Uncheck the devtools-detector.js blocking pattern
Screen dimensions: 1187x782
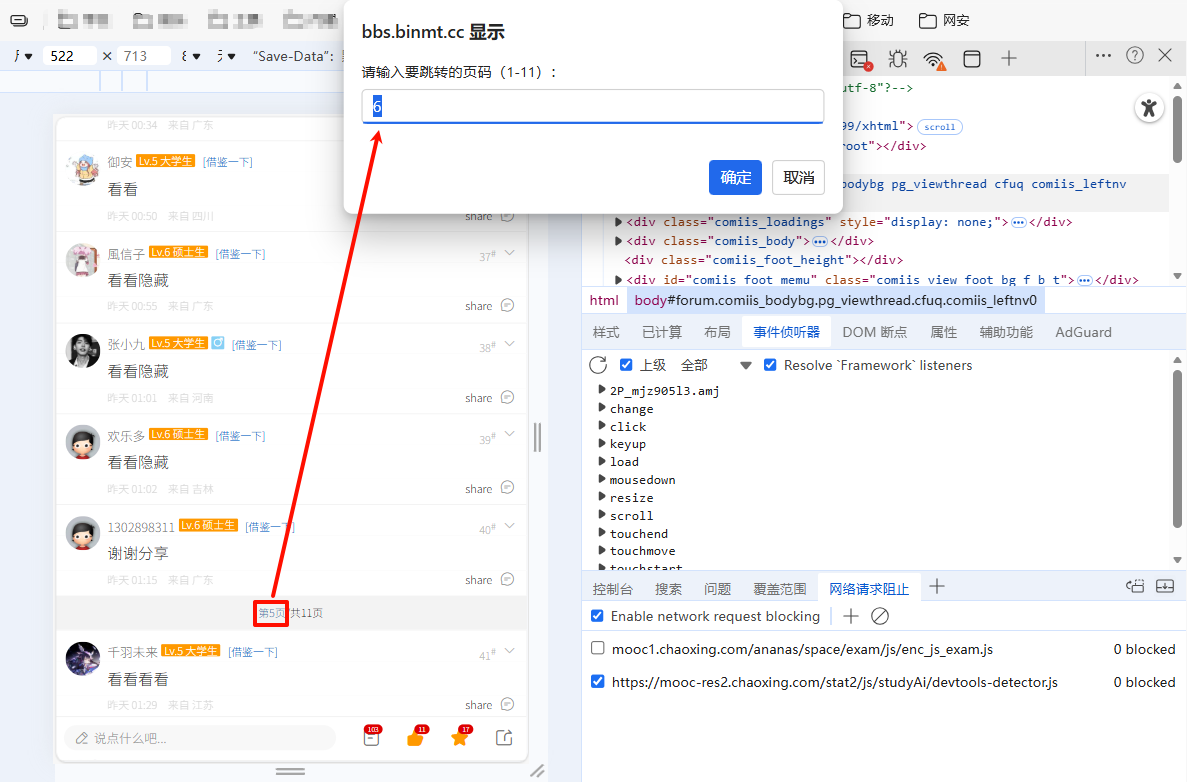(598, 681)
